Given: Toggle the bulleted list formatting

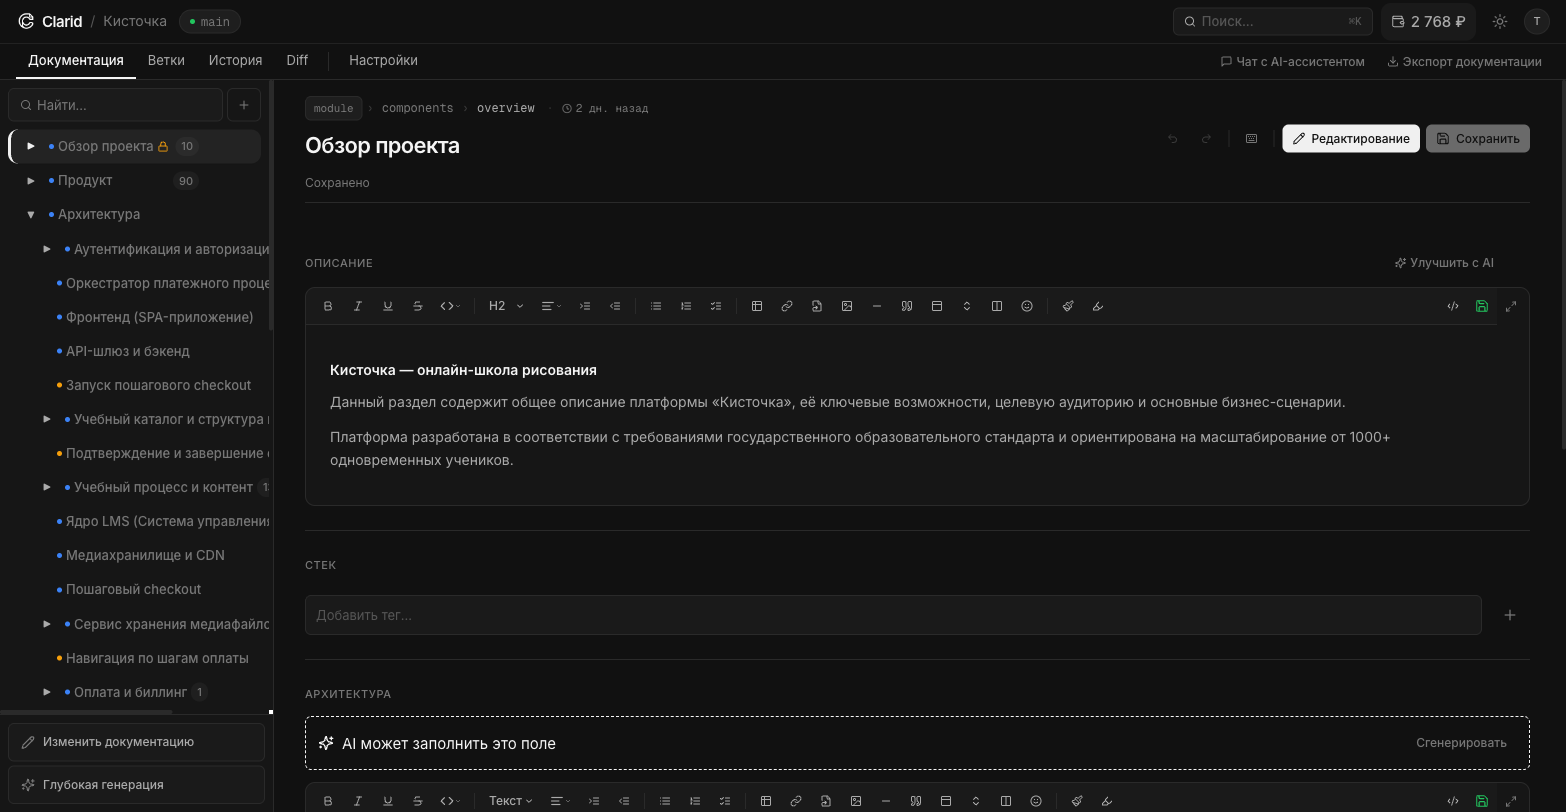Looking at the screenshot, I should (656, 306).
